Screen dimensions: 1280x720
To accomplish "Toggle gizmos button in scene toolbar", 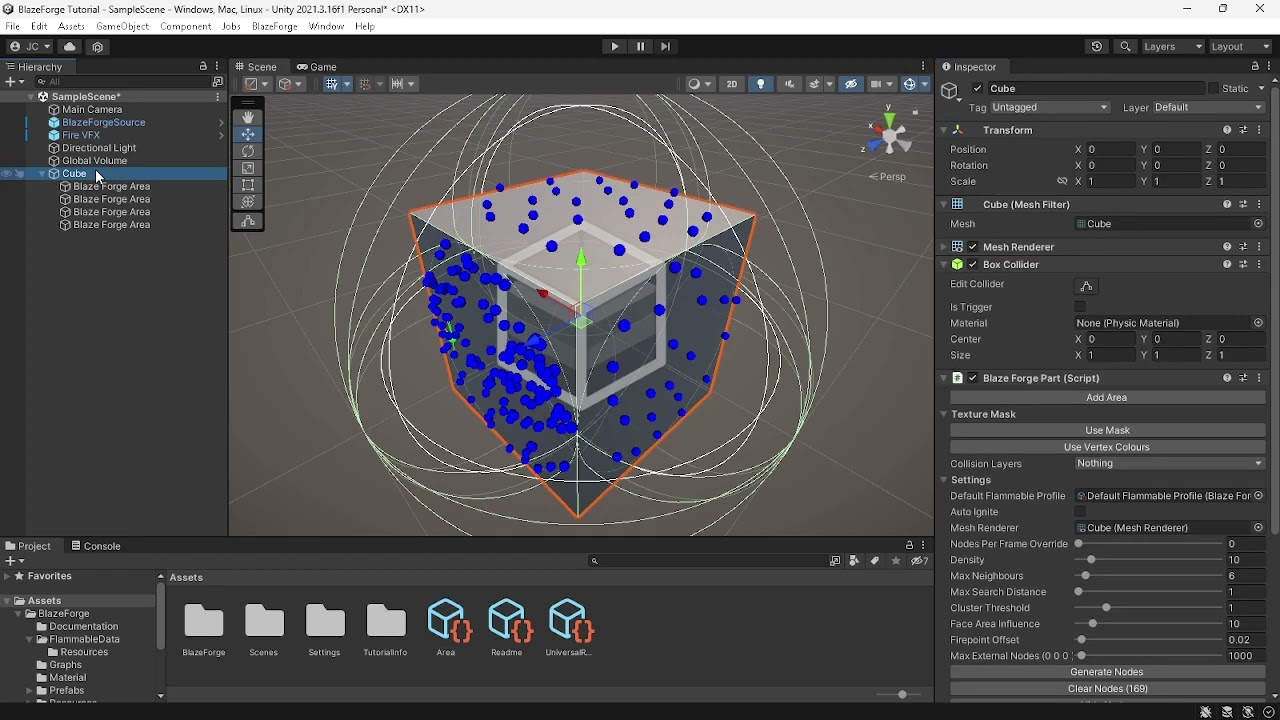I will click(910, 84).
